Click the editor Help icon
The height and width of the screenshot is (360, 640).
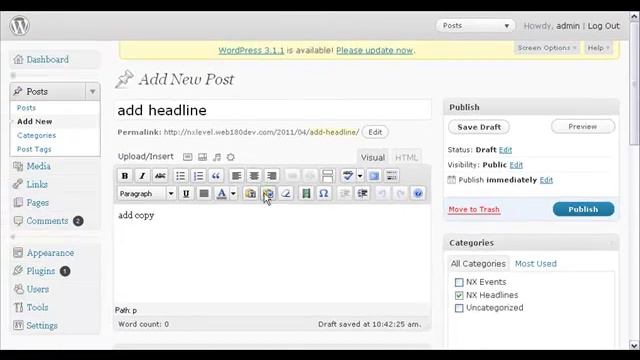(418, 193)
